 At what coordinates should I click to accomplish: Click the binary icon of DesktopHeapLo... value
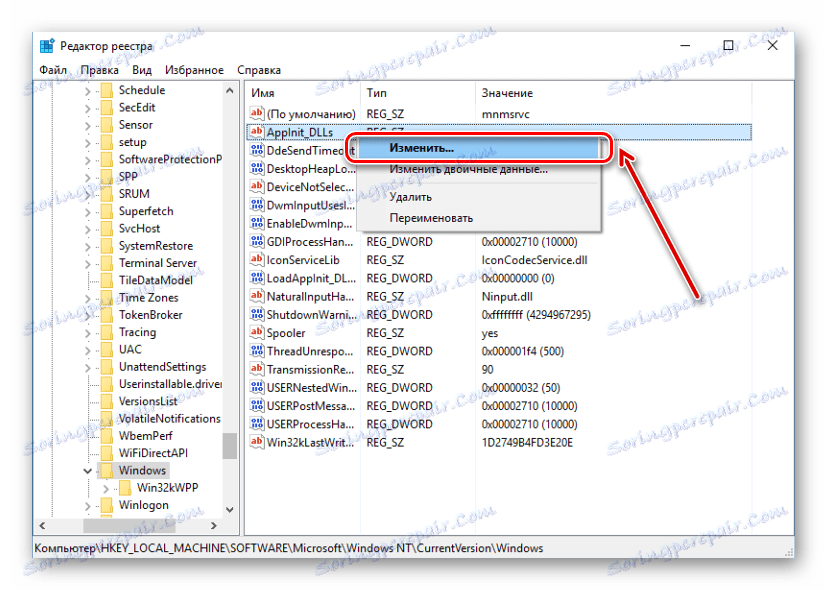click(256, 168)
